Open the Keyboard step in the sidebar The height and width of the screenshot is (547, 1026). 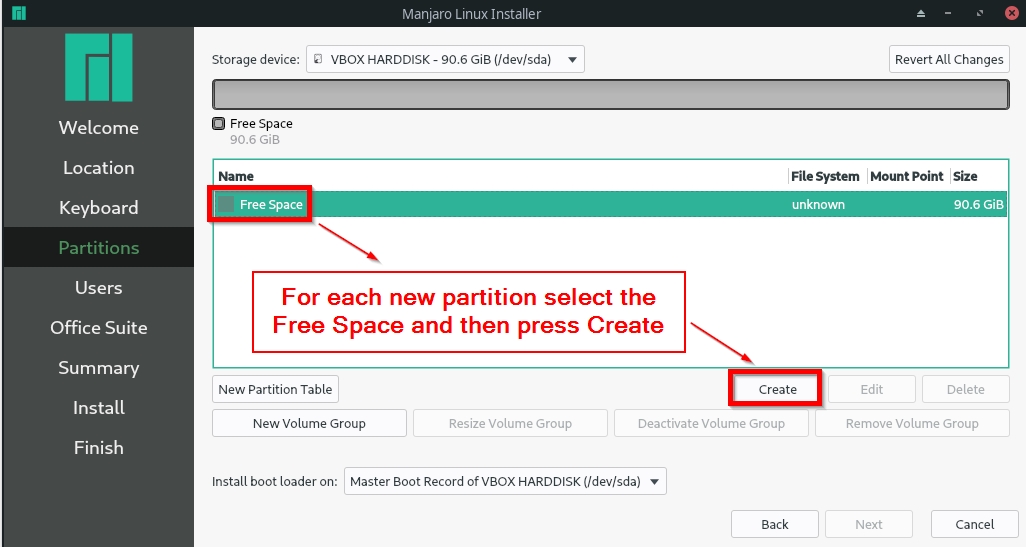point(99,207)
